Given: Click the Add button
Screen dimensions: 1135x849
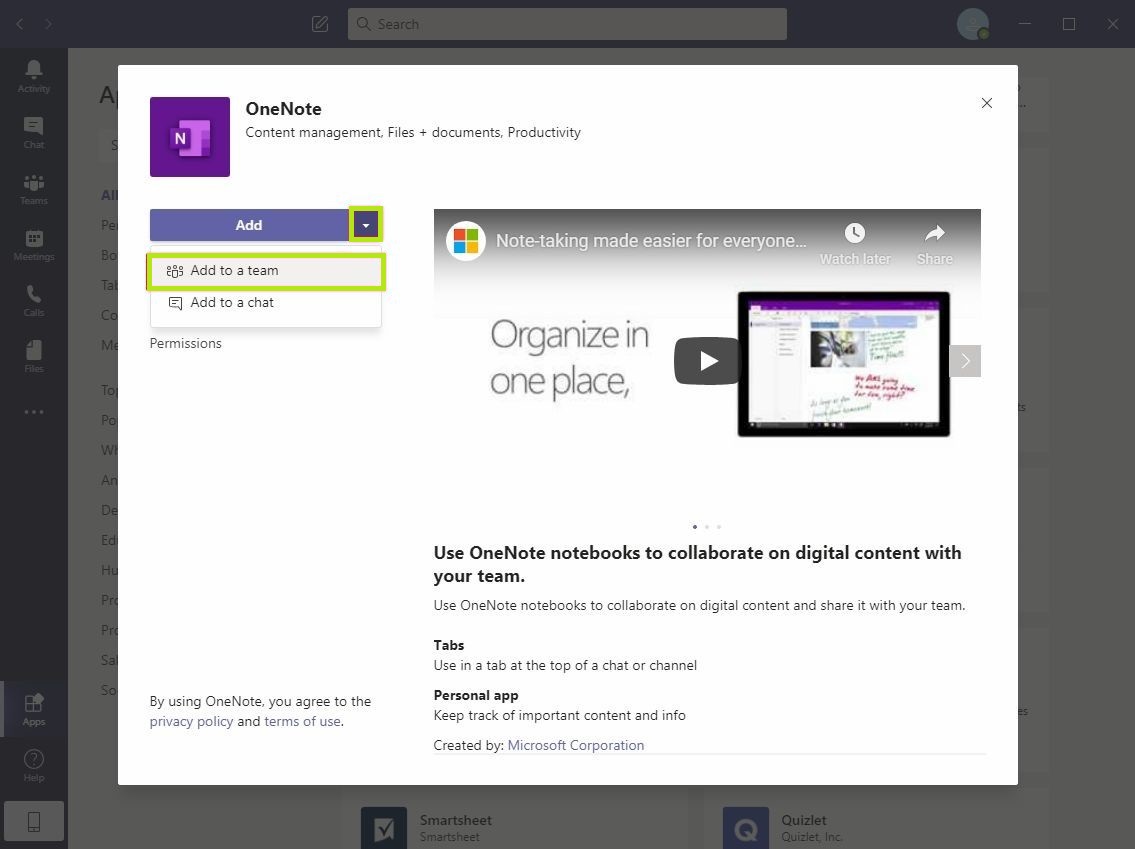Looking at the screenshot, I should [249, 225].
